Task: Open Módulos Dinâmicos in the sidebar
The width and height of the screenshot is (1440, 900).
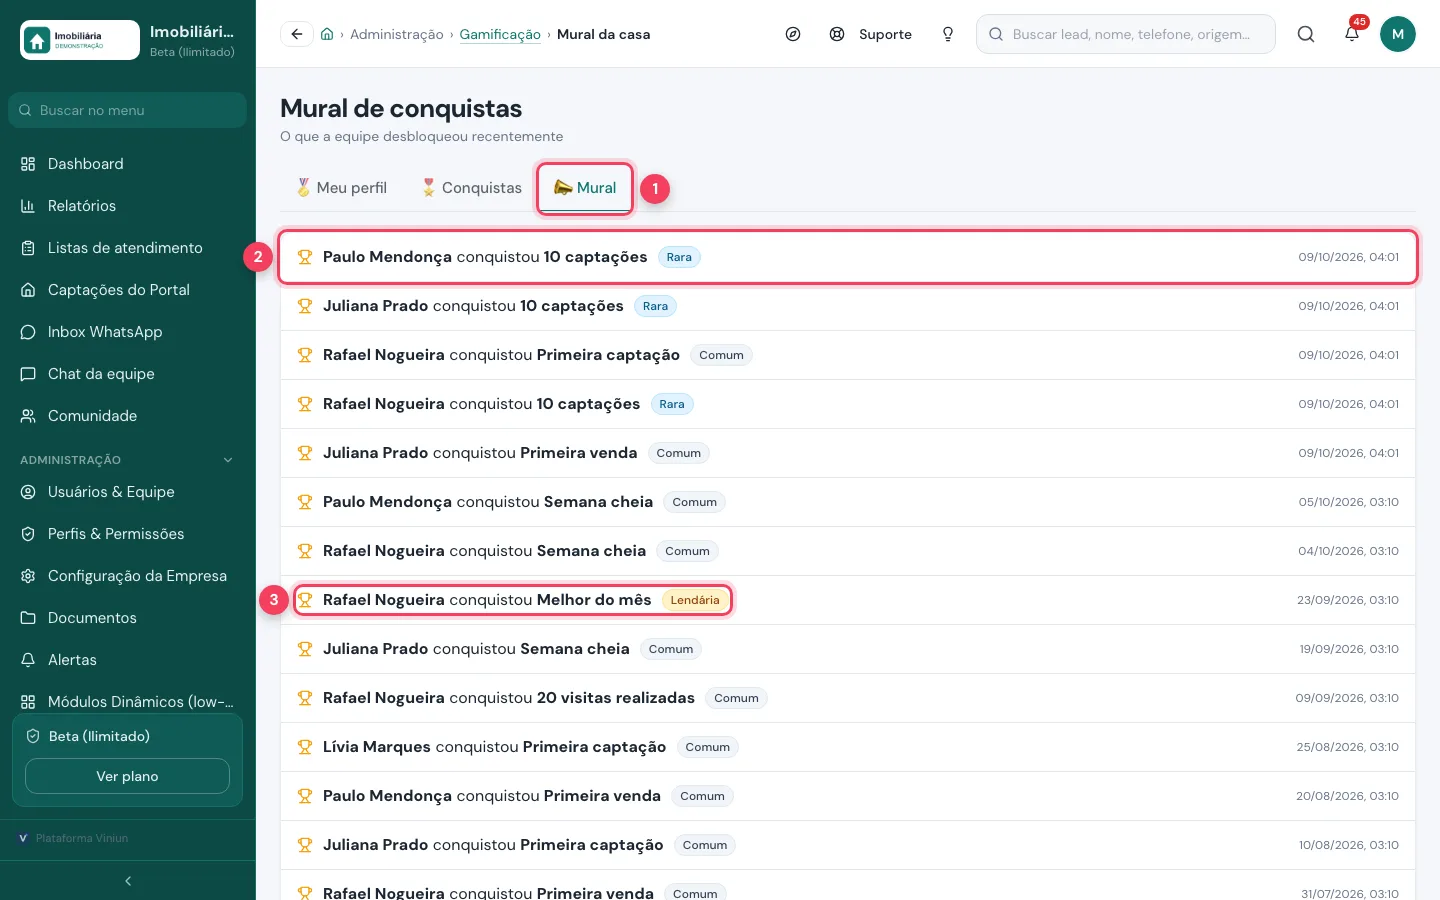Action: click(x=128, y=702)
